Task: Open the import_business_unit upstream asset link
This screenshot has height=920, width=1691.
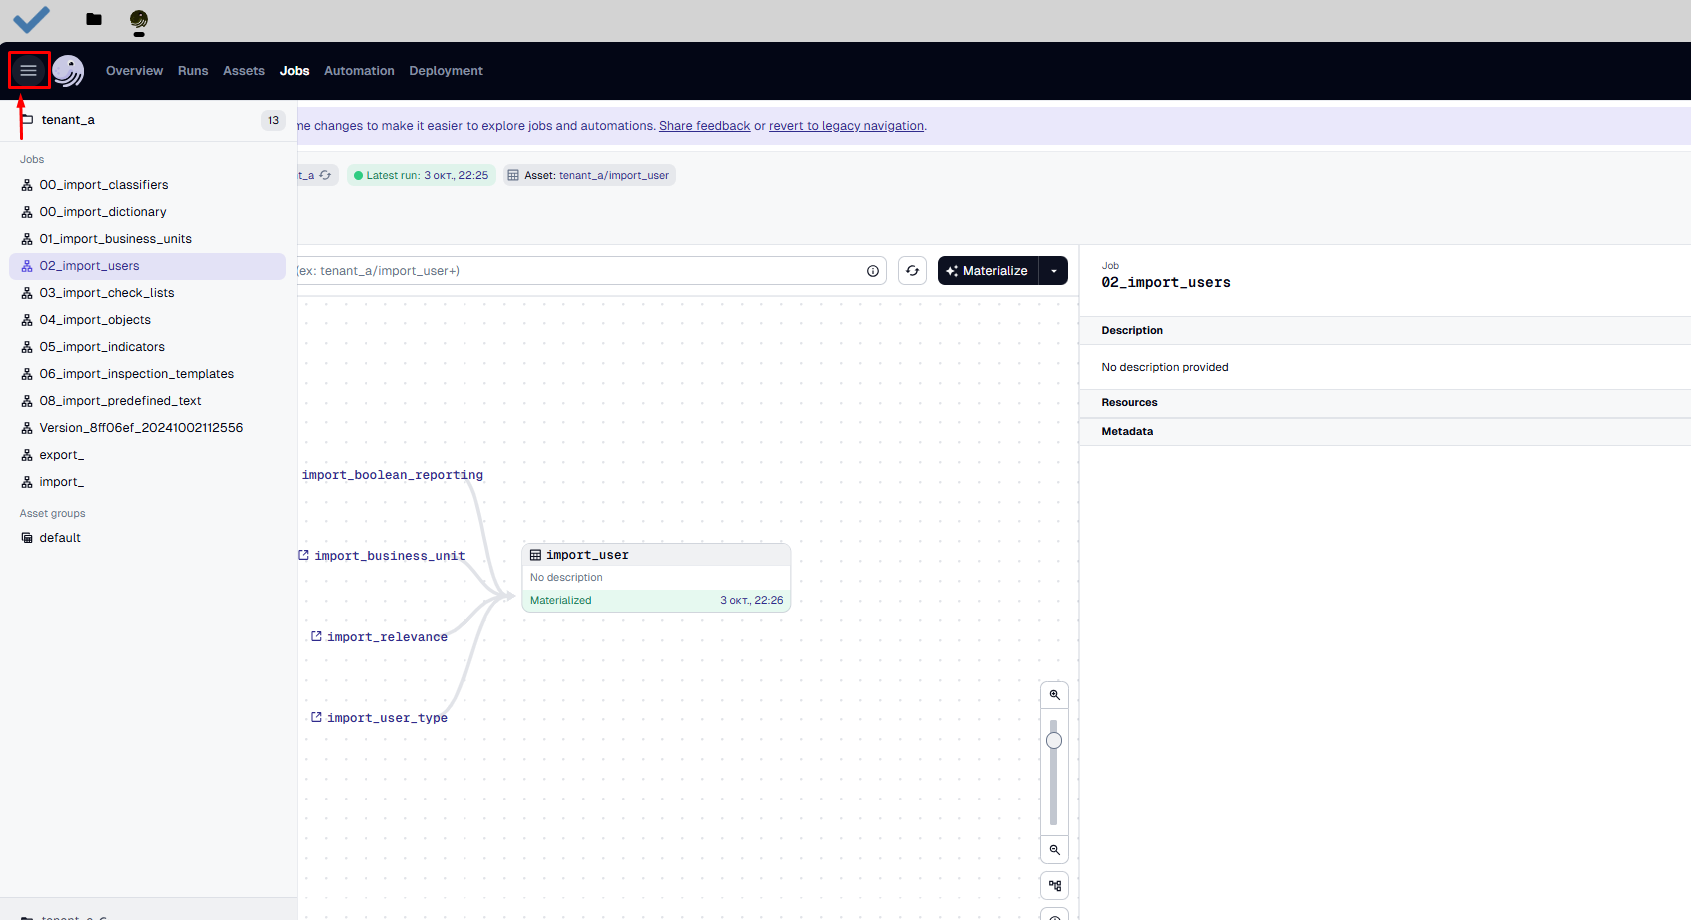Action: tap(389, 556)
